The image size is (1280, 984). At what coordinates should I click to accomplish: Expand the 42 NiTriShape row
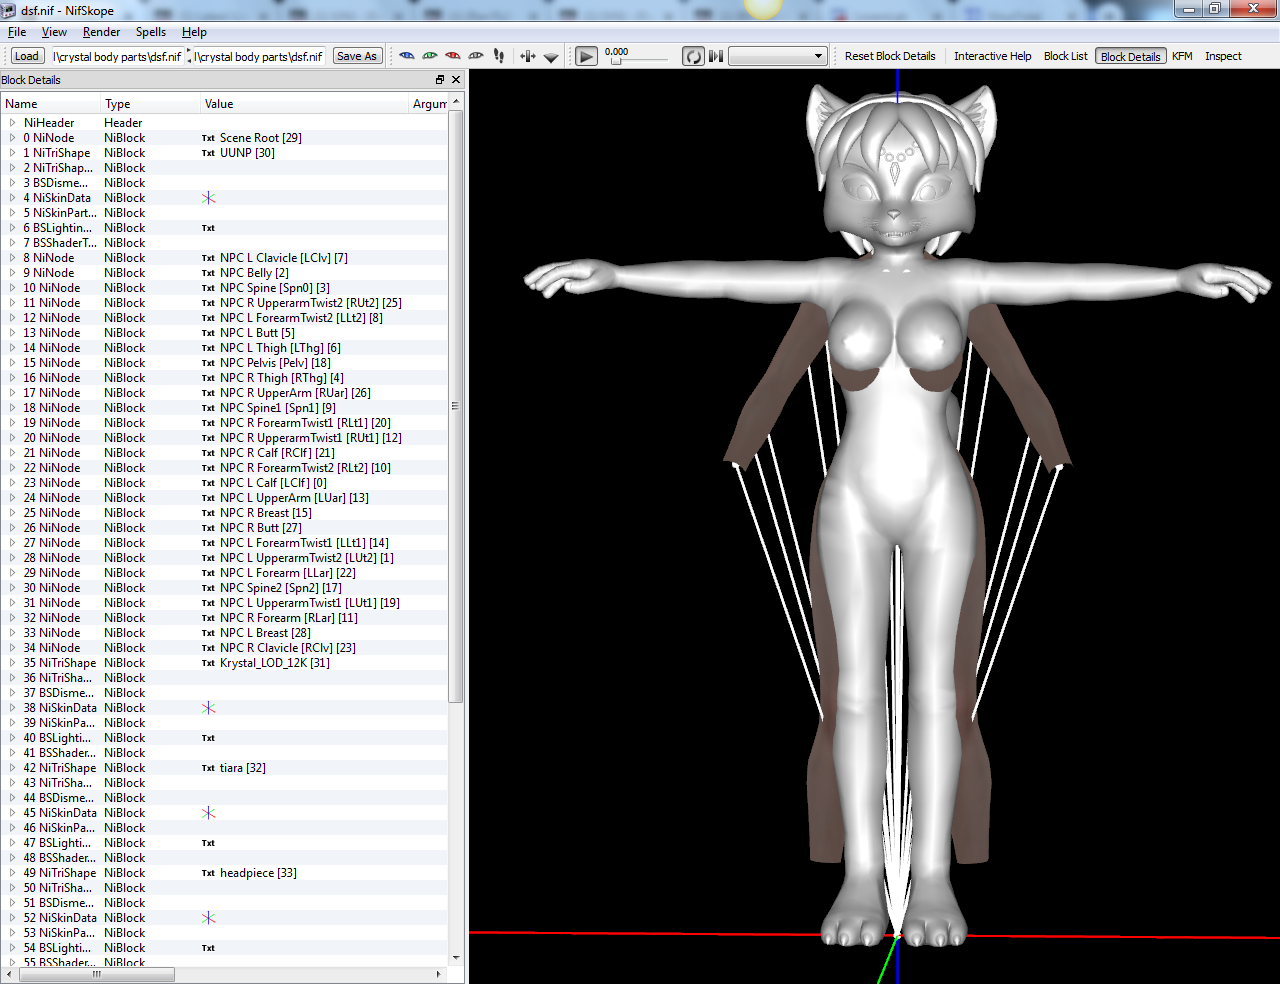point(12,768)
